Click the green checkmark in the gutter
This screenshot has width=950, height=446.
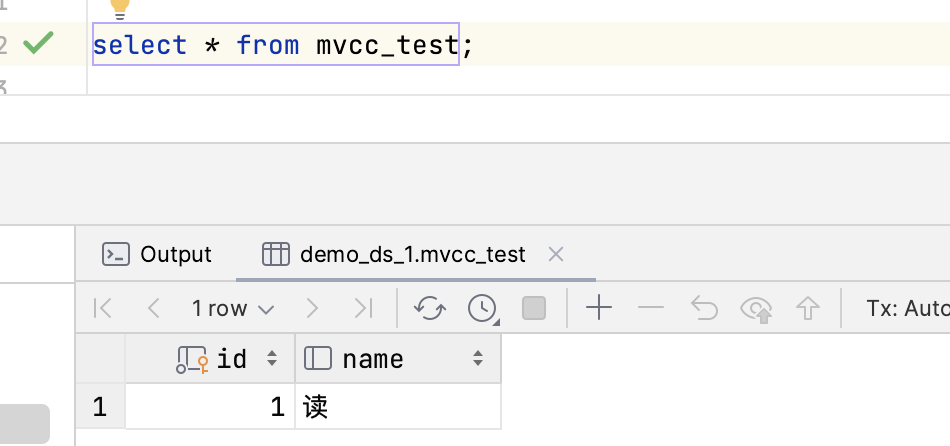38,43
